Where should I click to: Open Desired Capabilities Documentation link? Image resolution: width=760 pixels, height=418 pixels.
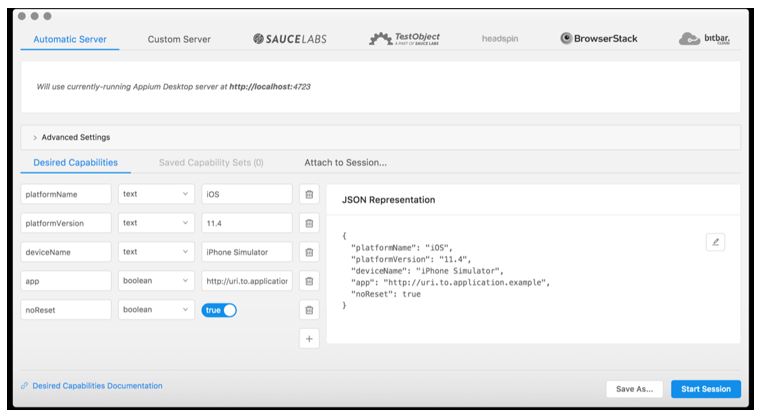pos(96,386)
